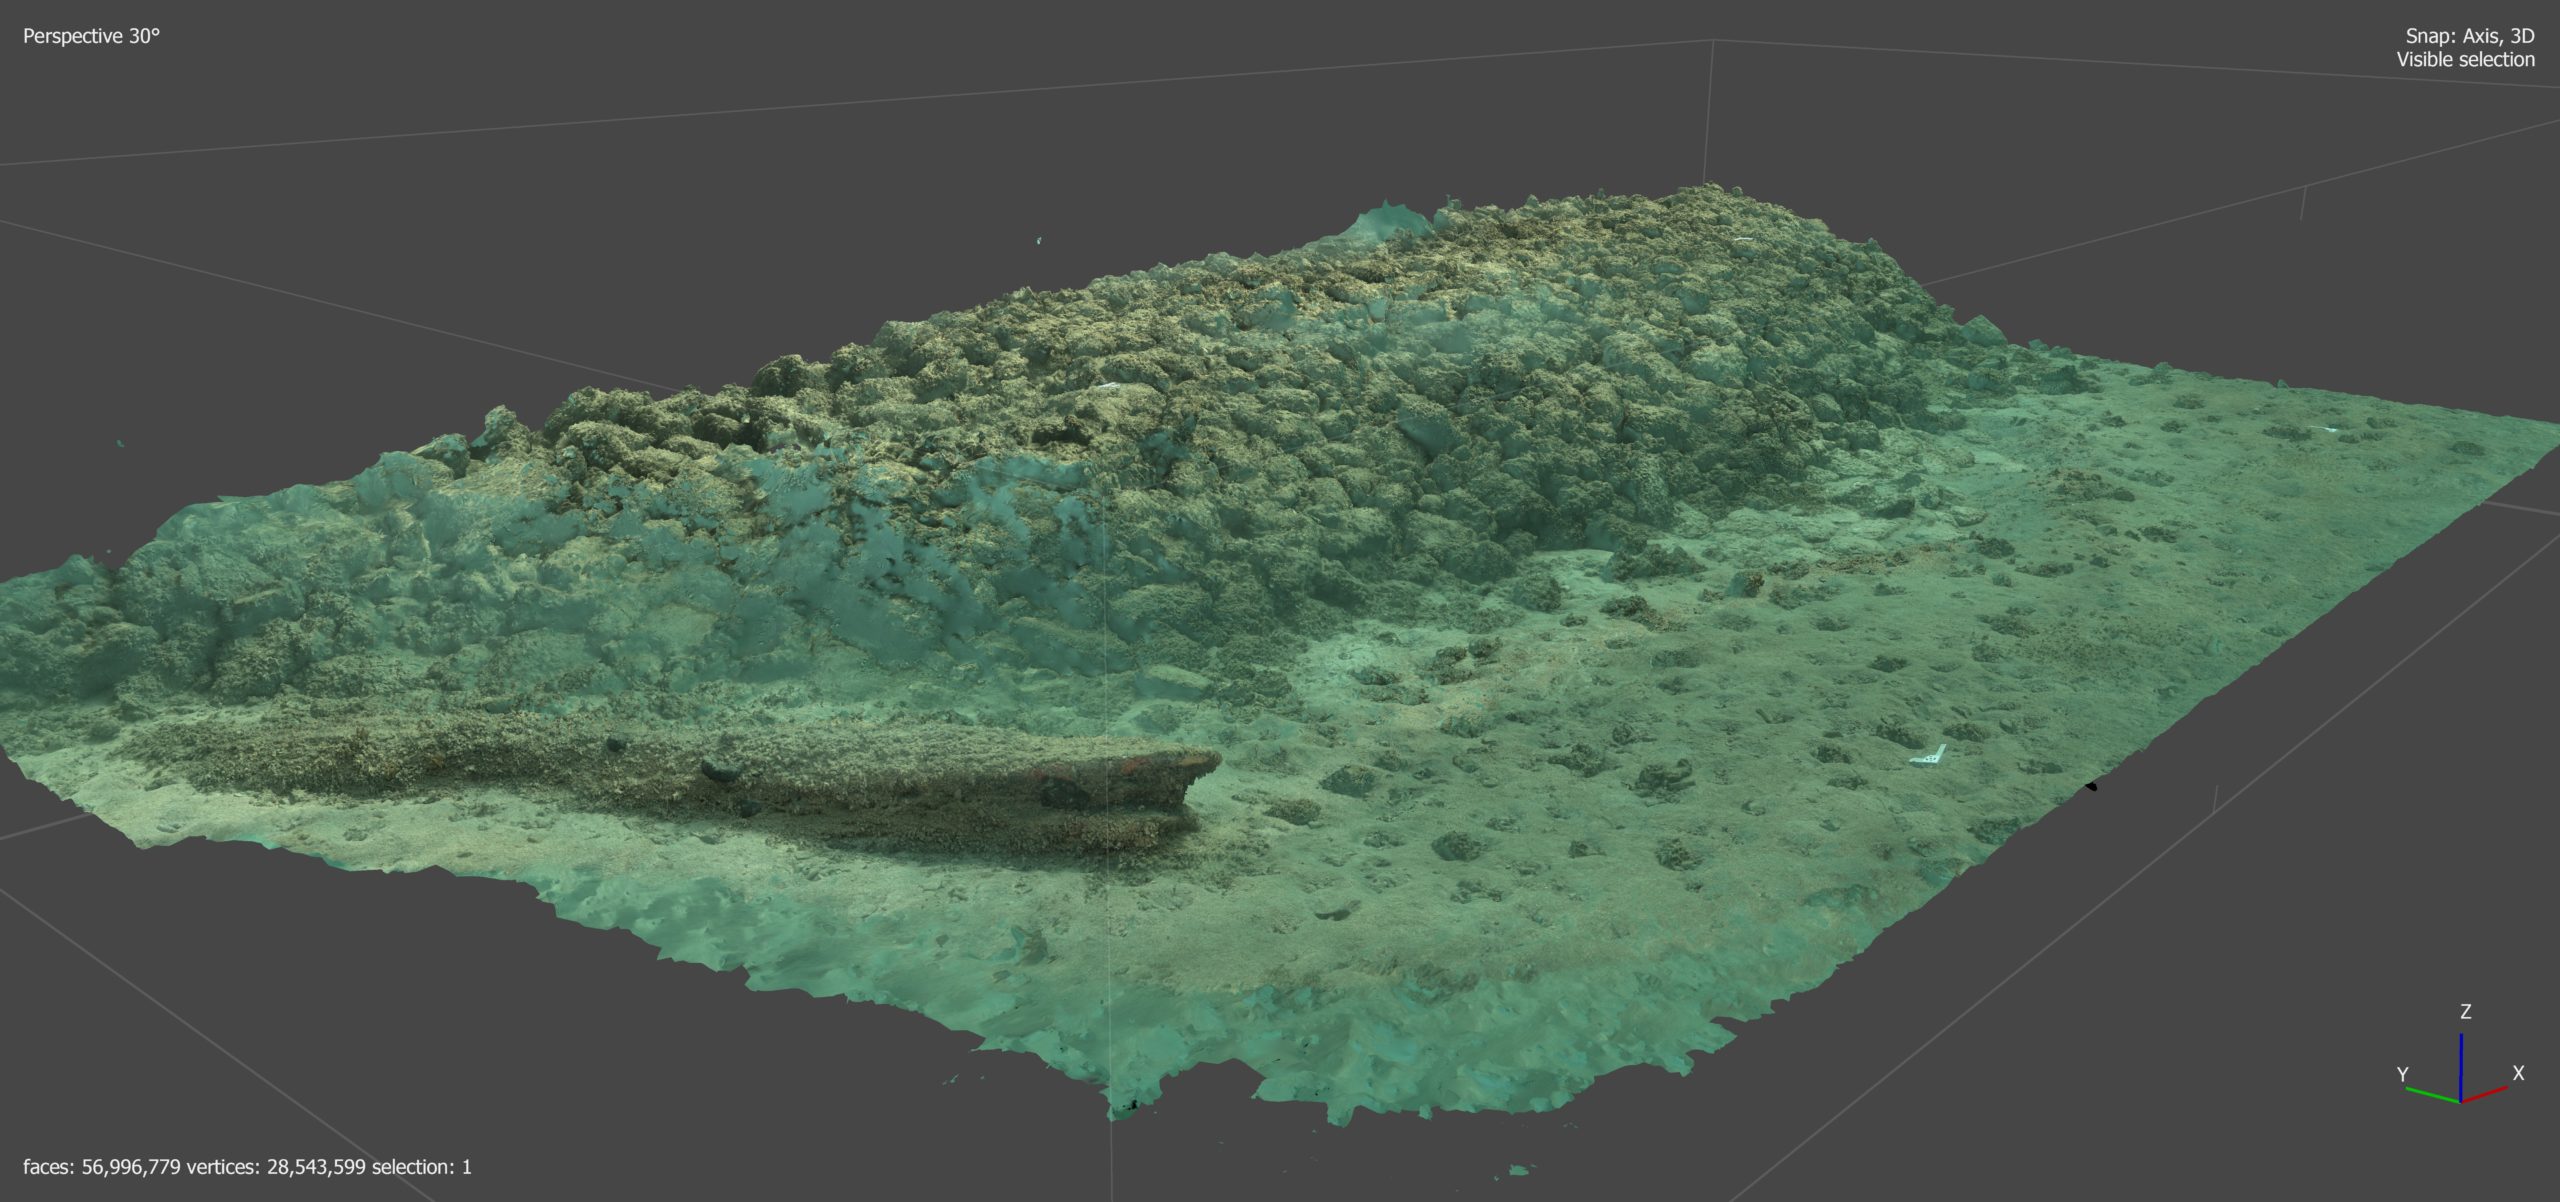Screen dimensions: 2560x1202
Task: Click the Y letter label on the axis gizmo
Action: click(x=2402, y=1075)
